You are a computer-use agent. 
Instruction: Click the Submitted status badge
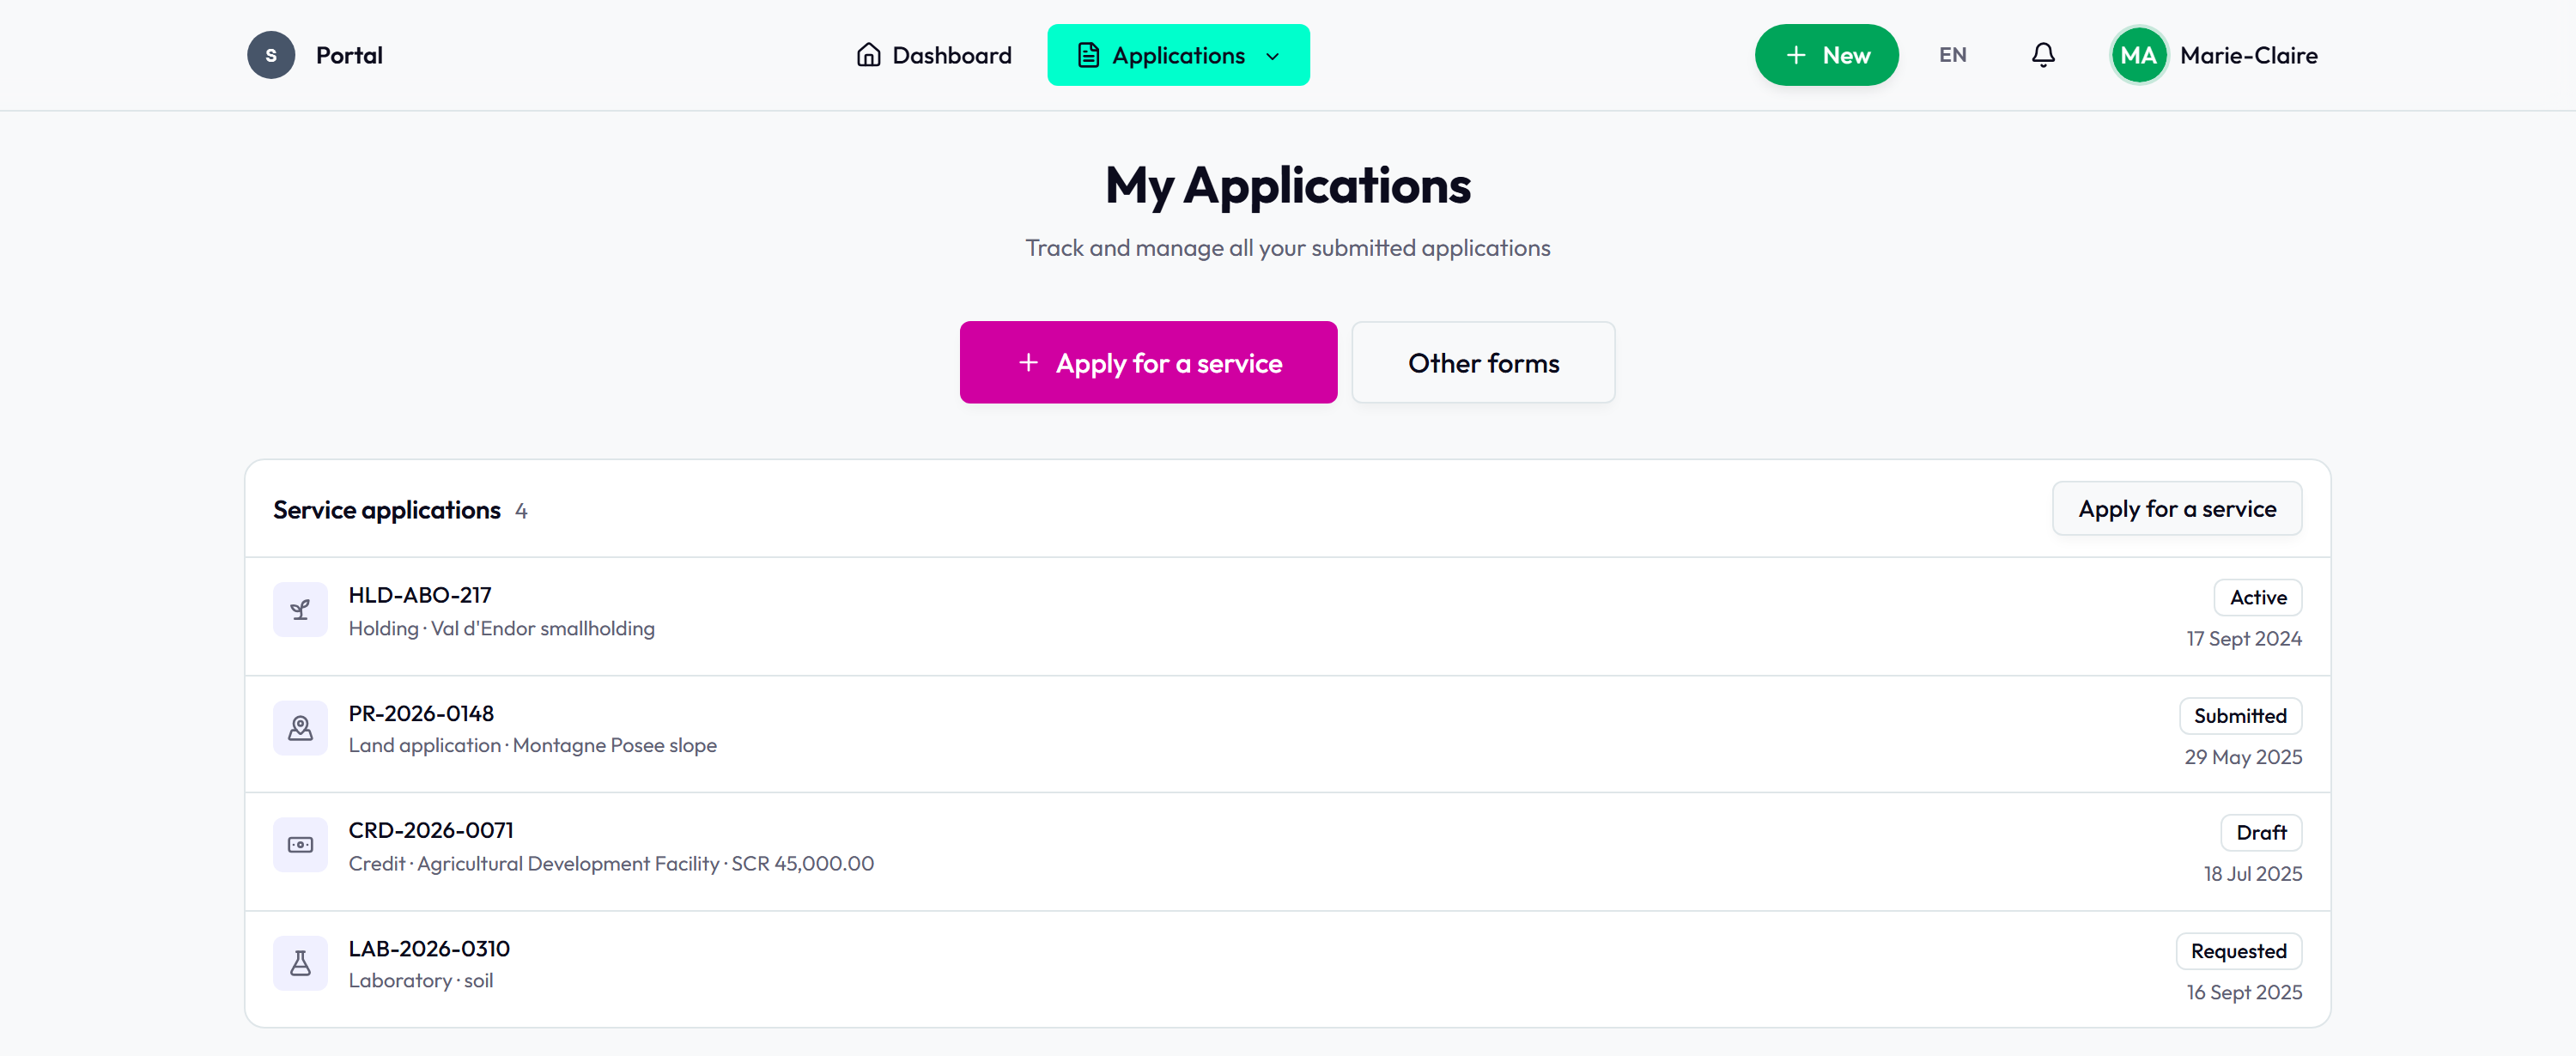[x=2240, y=715]
